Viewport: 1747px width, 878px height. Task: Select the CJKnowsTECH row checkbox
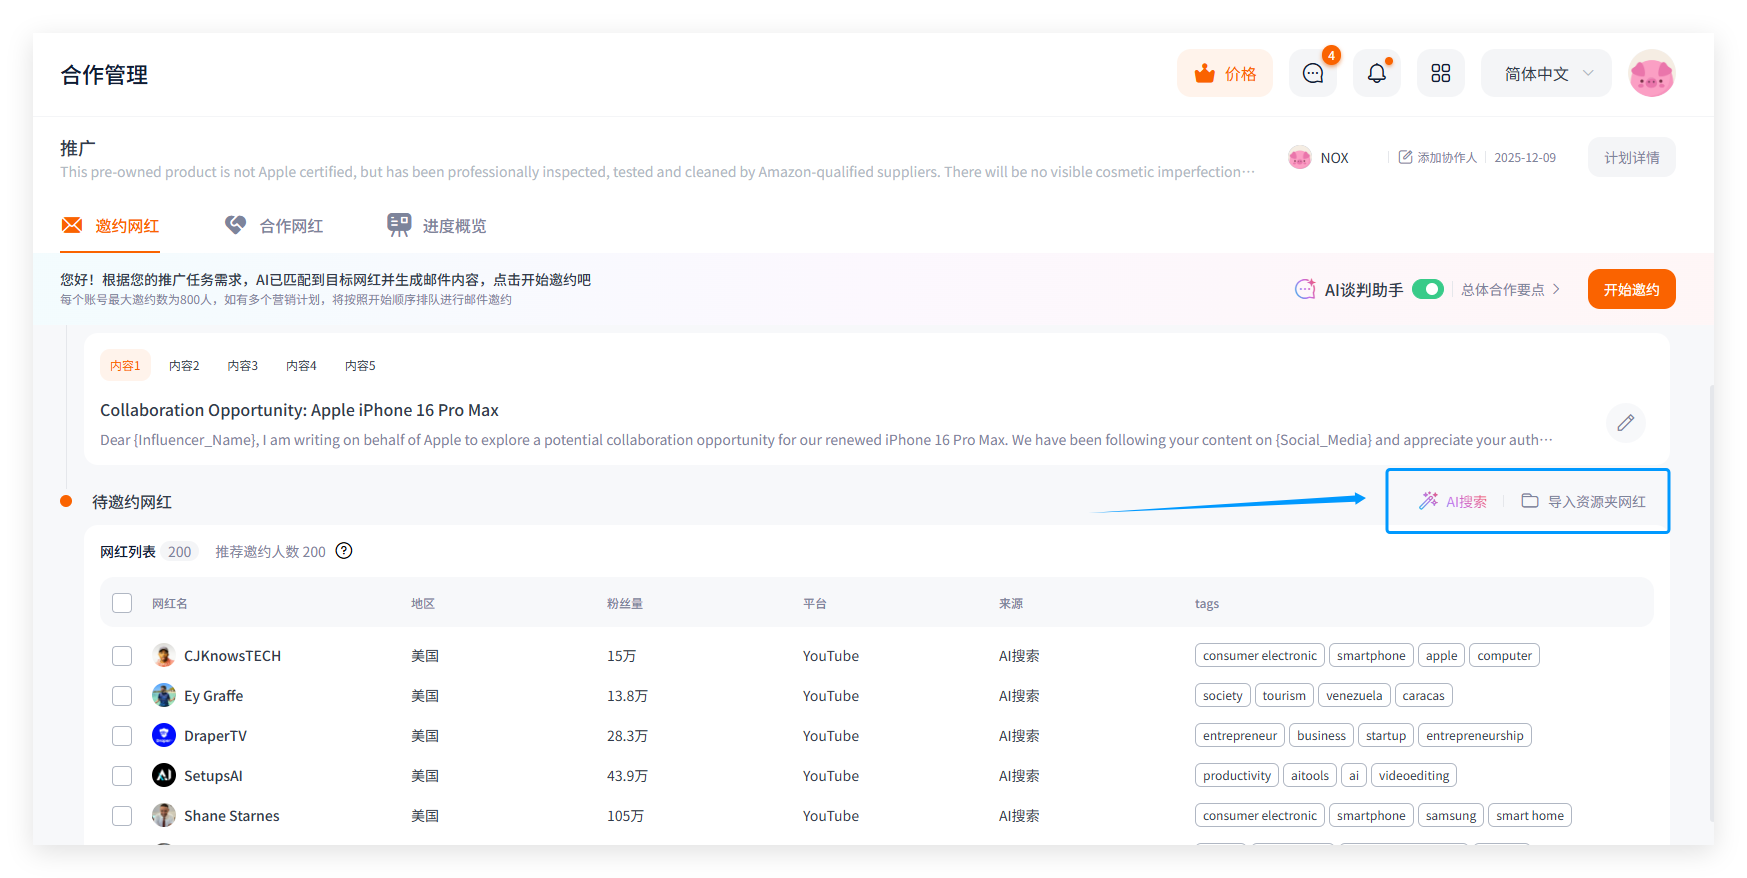click(122, 656)
